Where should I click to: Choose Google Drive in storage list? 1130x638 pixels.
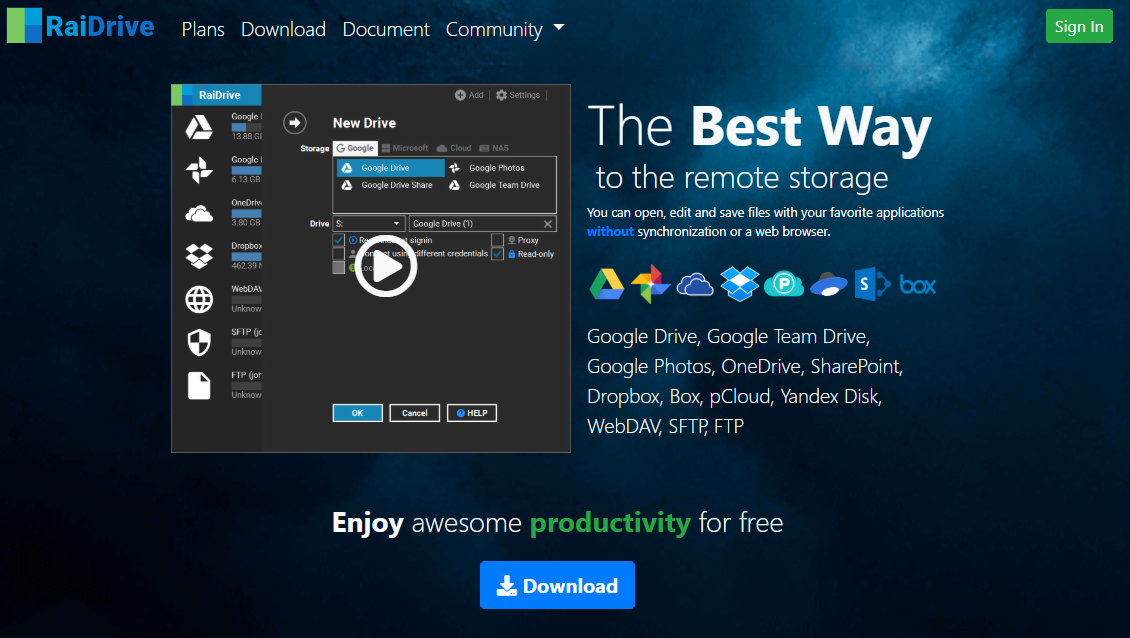[x=391, y=168]
